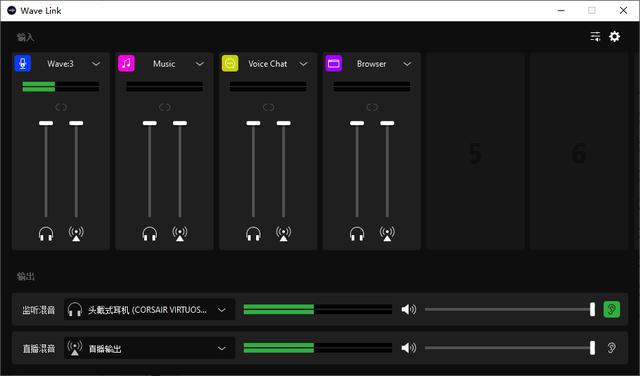The height and width of the screenshot is (376, 640).
Task: Click the Music monitor volume fader handle
Action: tap(149, 123)
